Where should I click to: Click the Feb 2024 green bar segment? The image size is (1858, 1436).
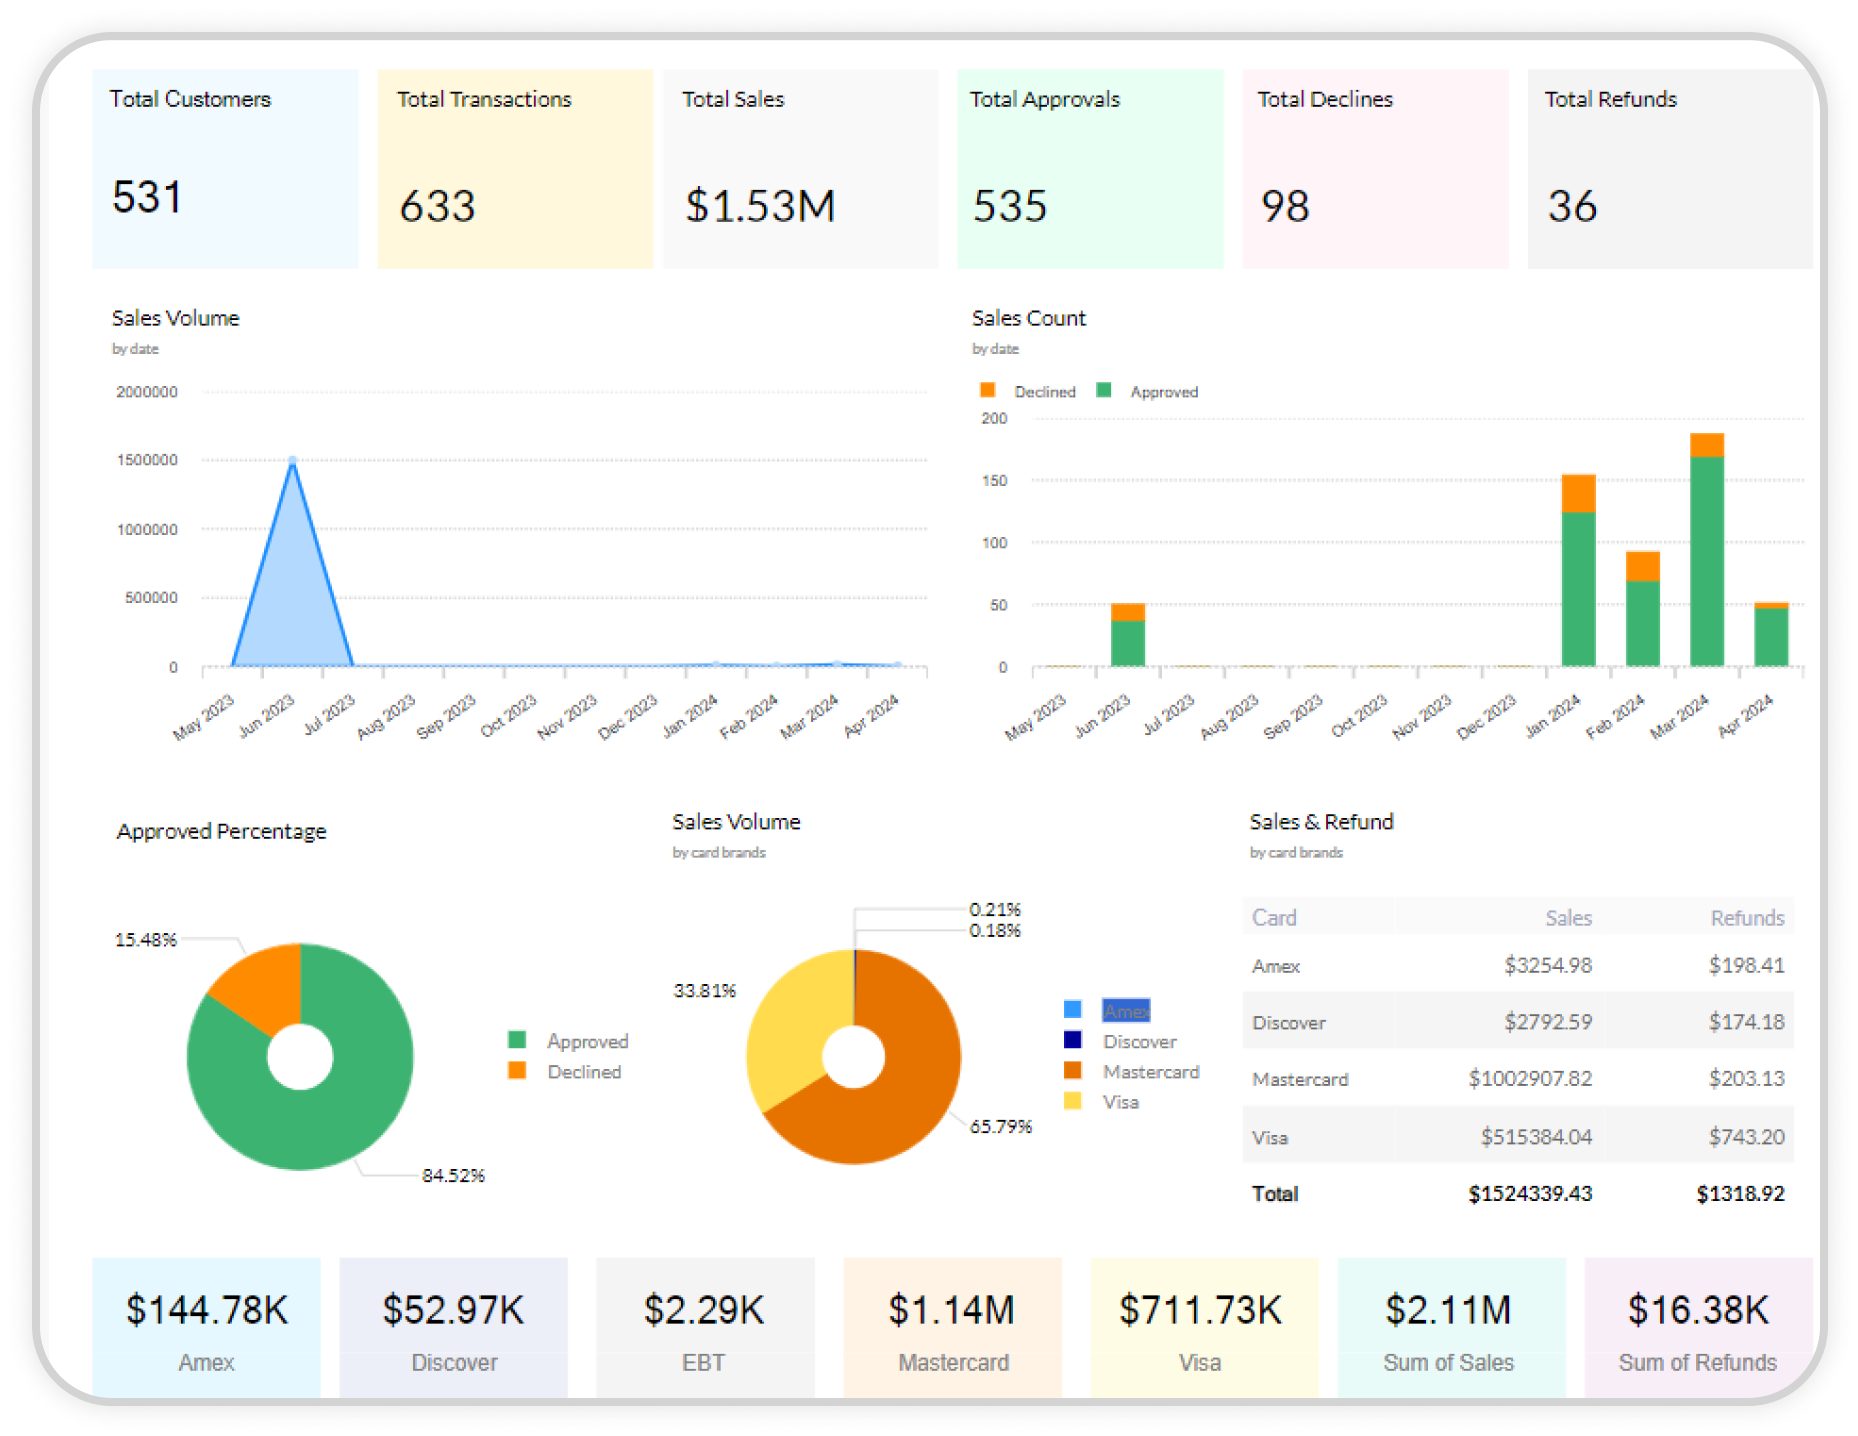click(x=1642, y=623)
